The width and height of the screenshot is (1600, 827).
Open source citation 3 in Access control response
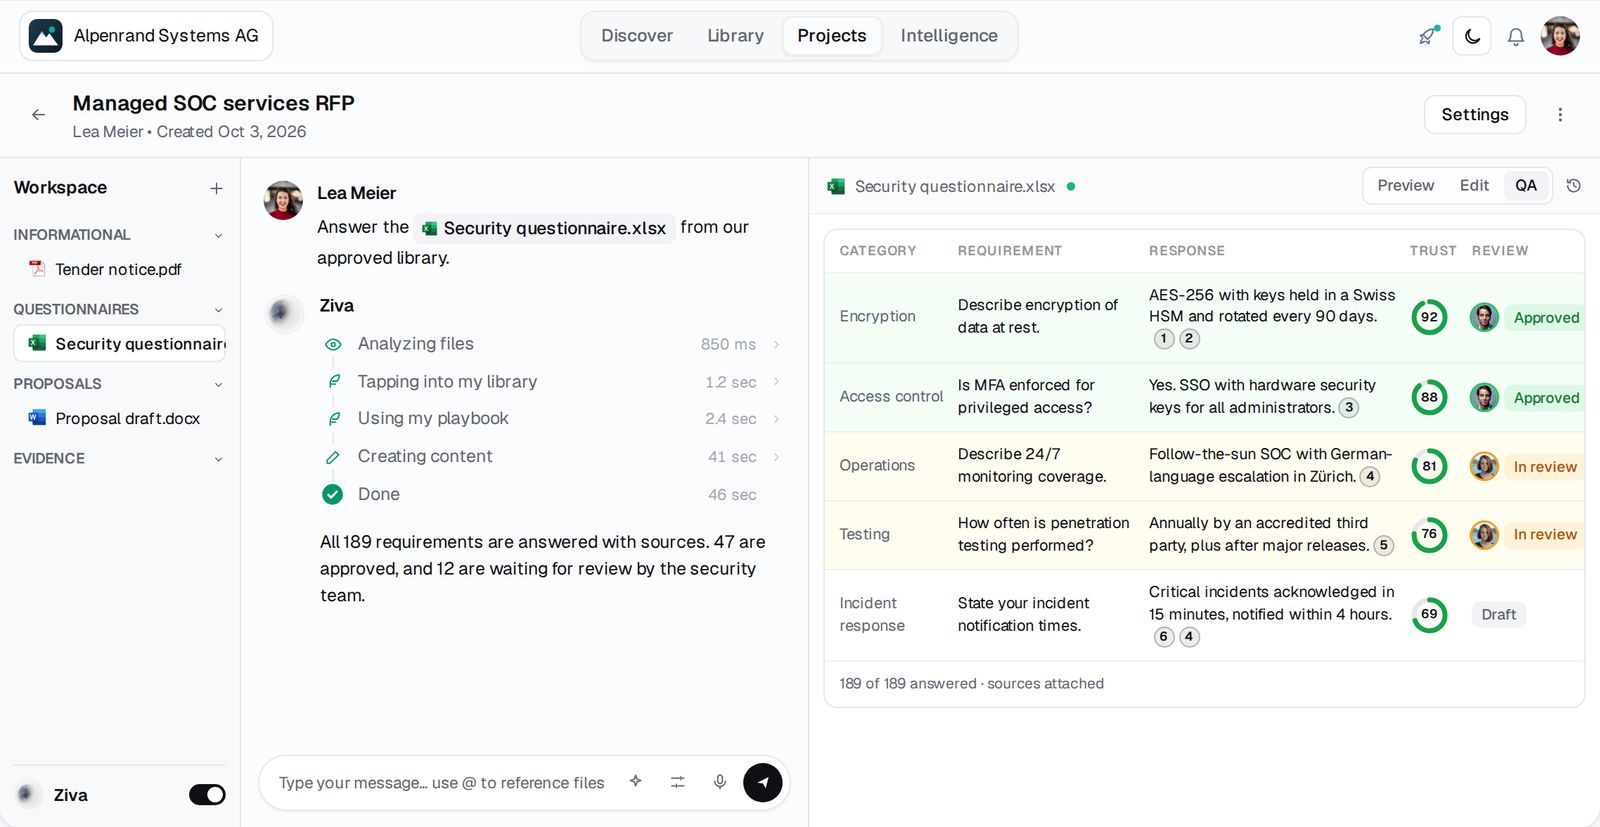point(1349,408)
